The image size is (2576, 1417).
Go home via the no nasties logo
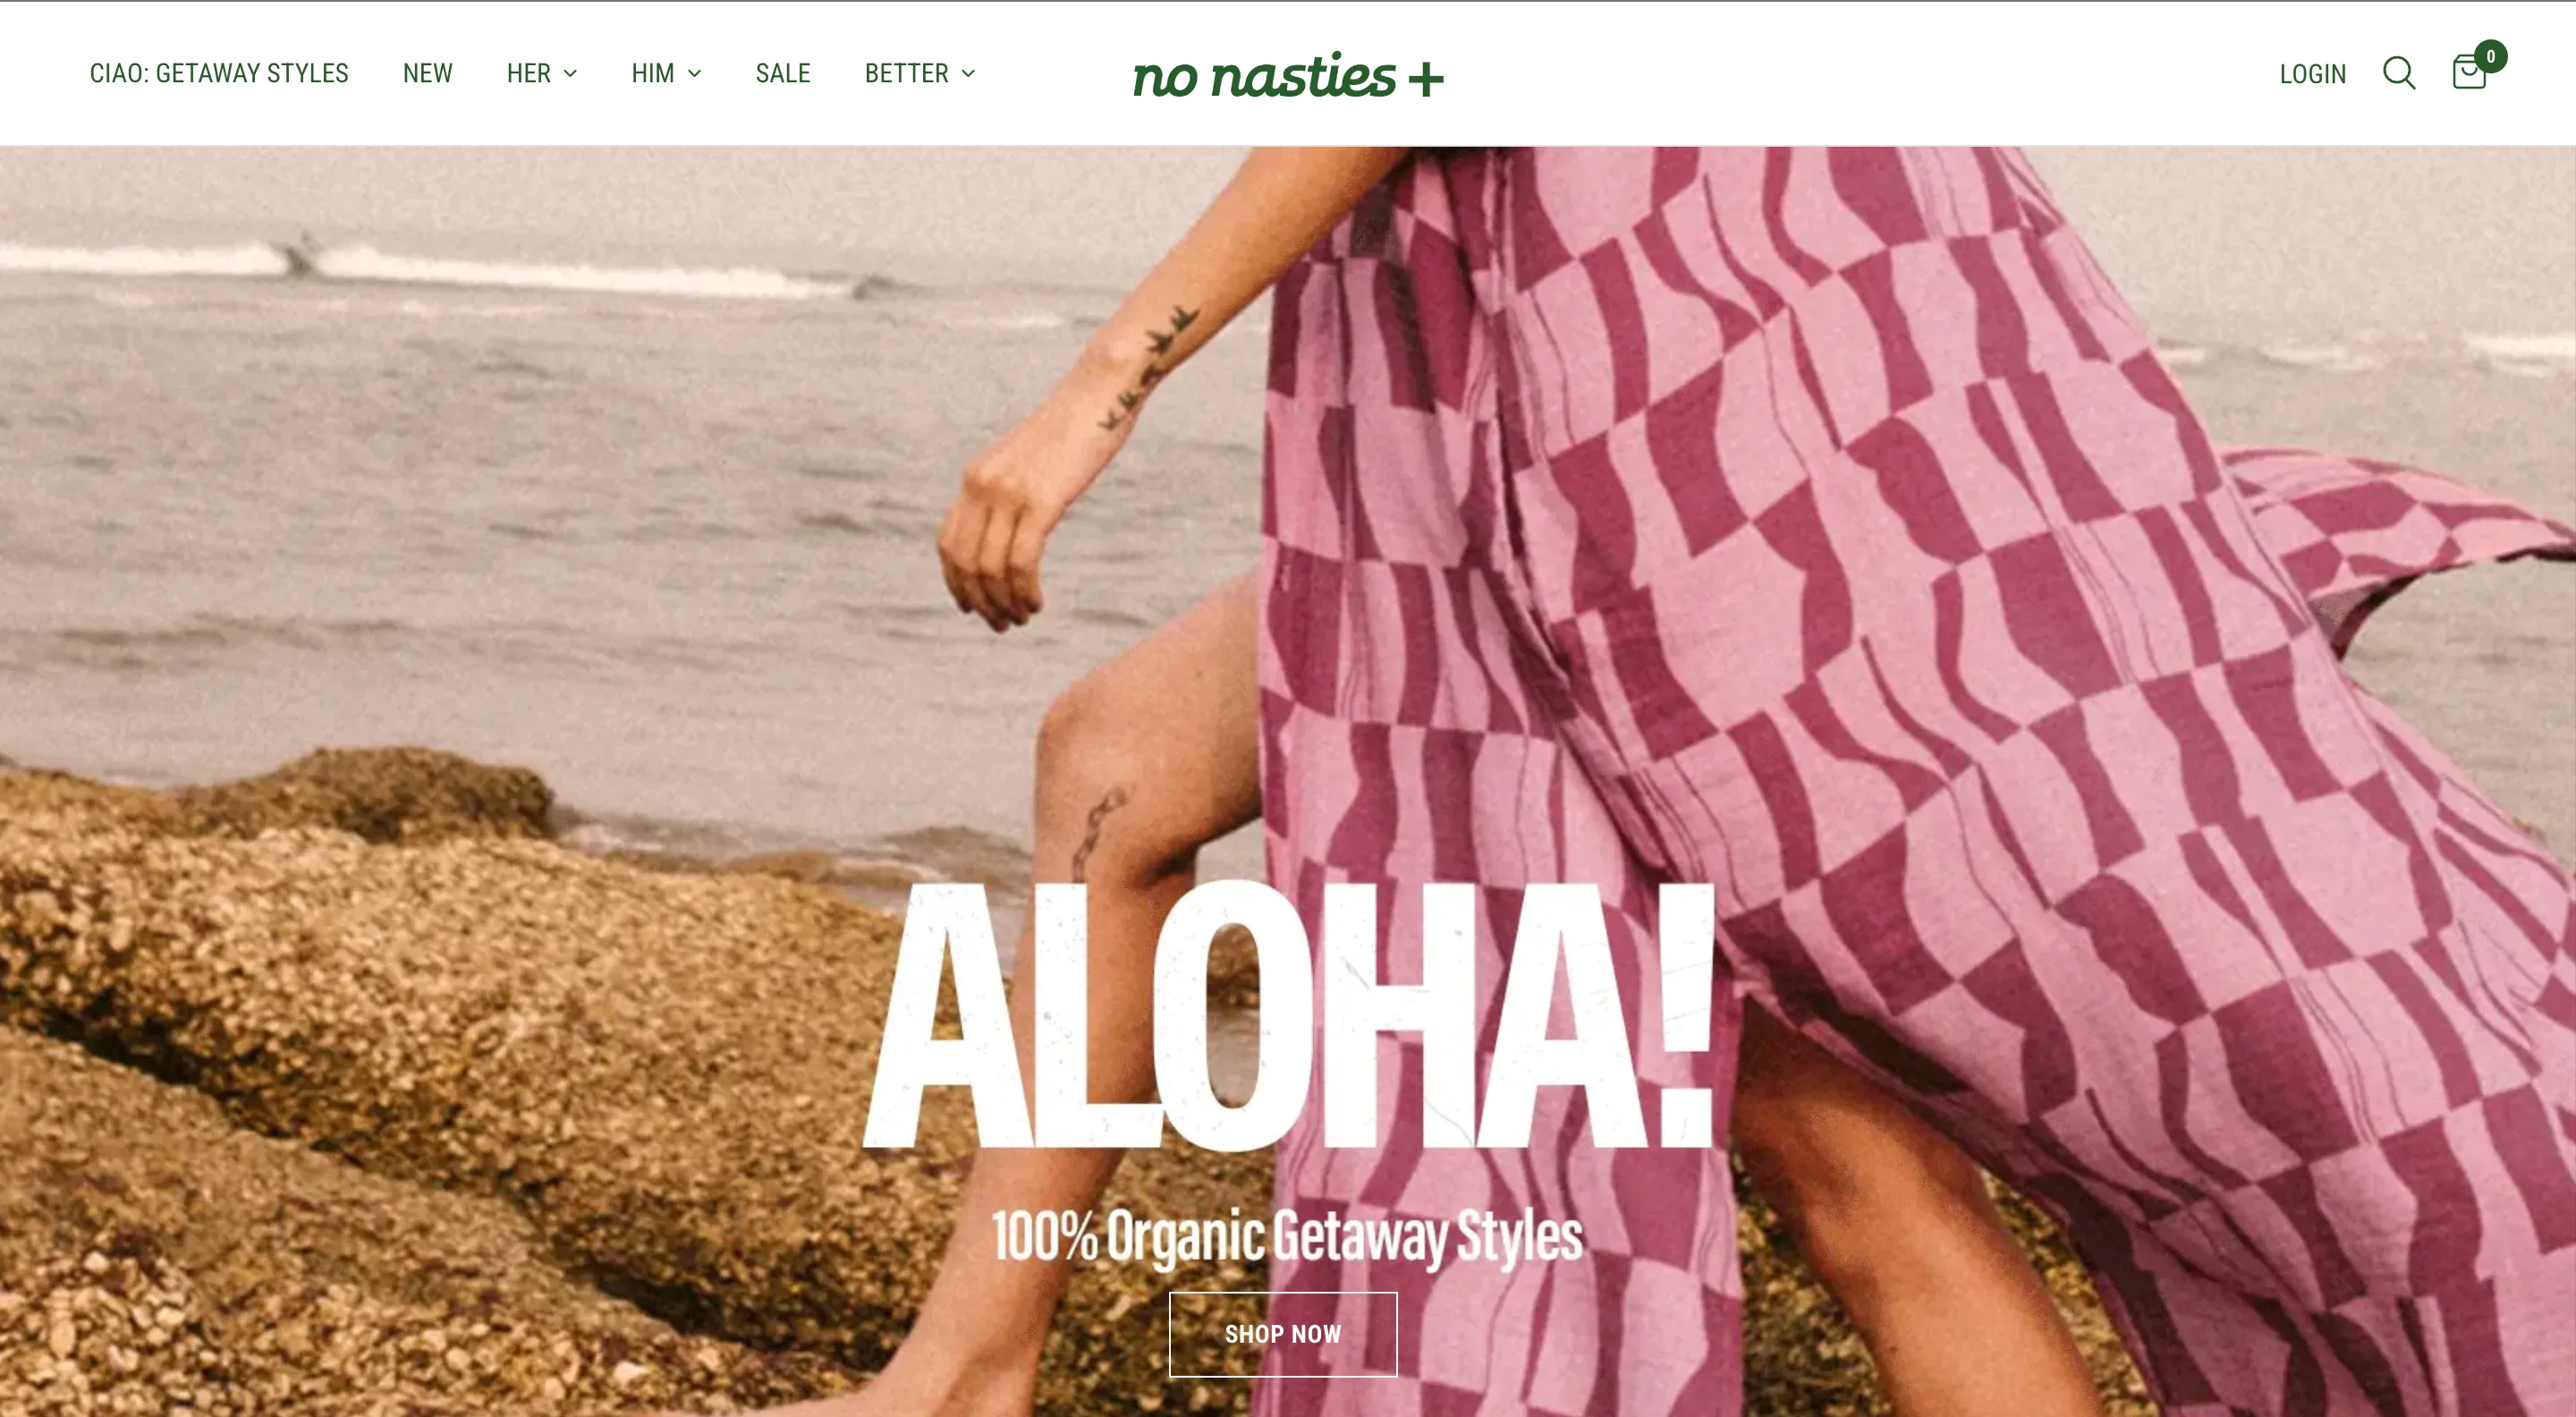pos(1288,75)
